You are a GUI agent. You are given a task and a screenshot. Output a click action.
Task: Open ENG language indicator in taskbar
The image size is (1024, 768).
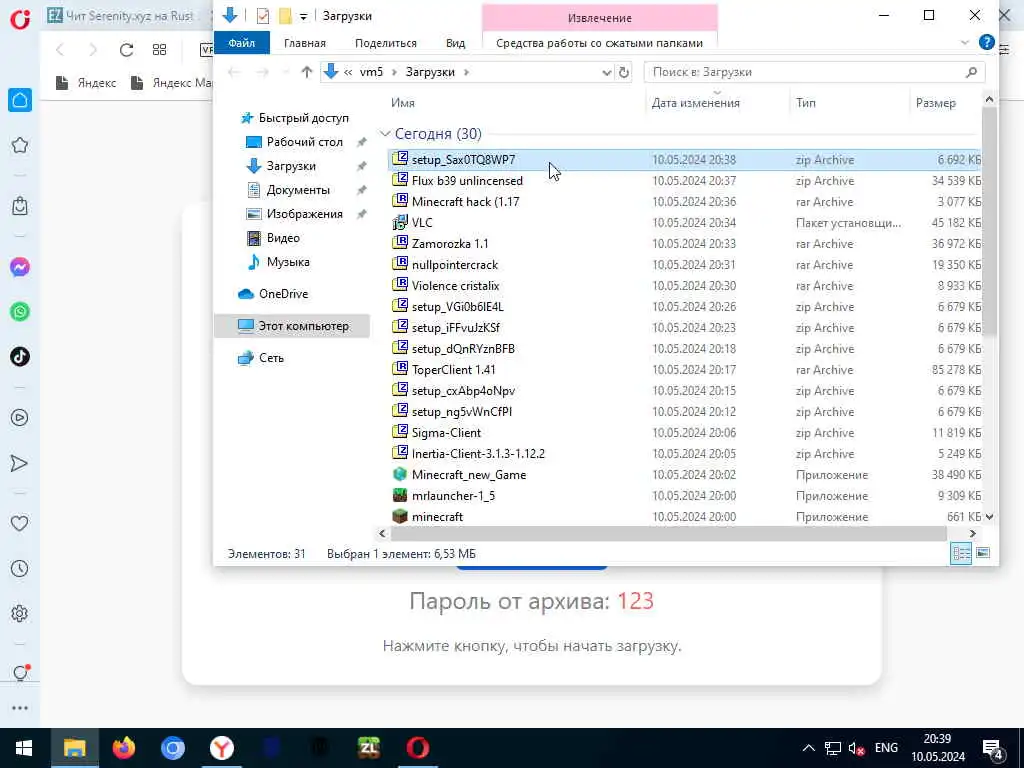tap(886, 748)
